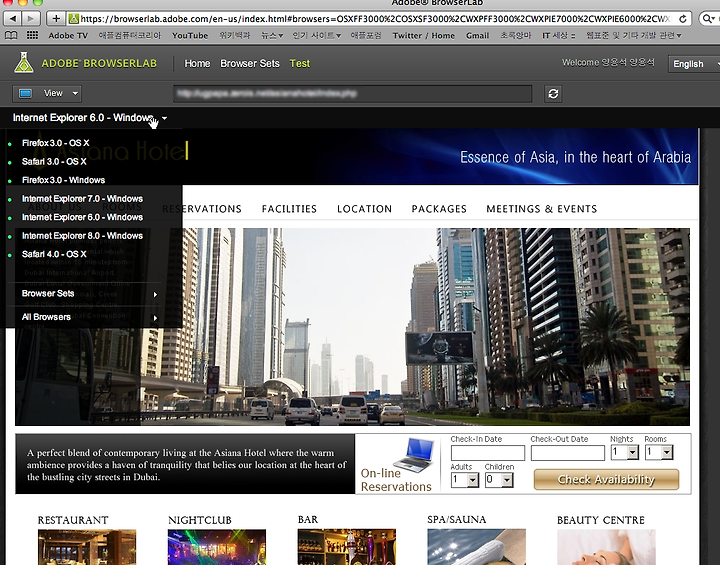Click the blue monitor View icon
The image size is (720, 565).
pos(25,94)
